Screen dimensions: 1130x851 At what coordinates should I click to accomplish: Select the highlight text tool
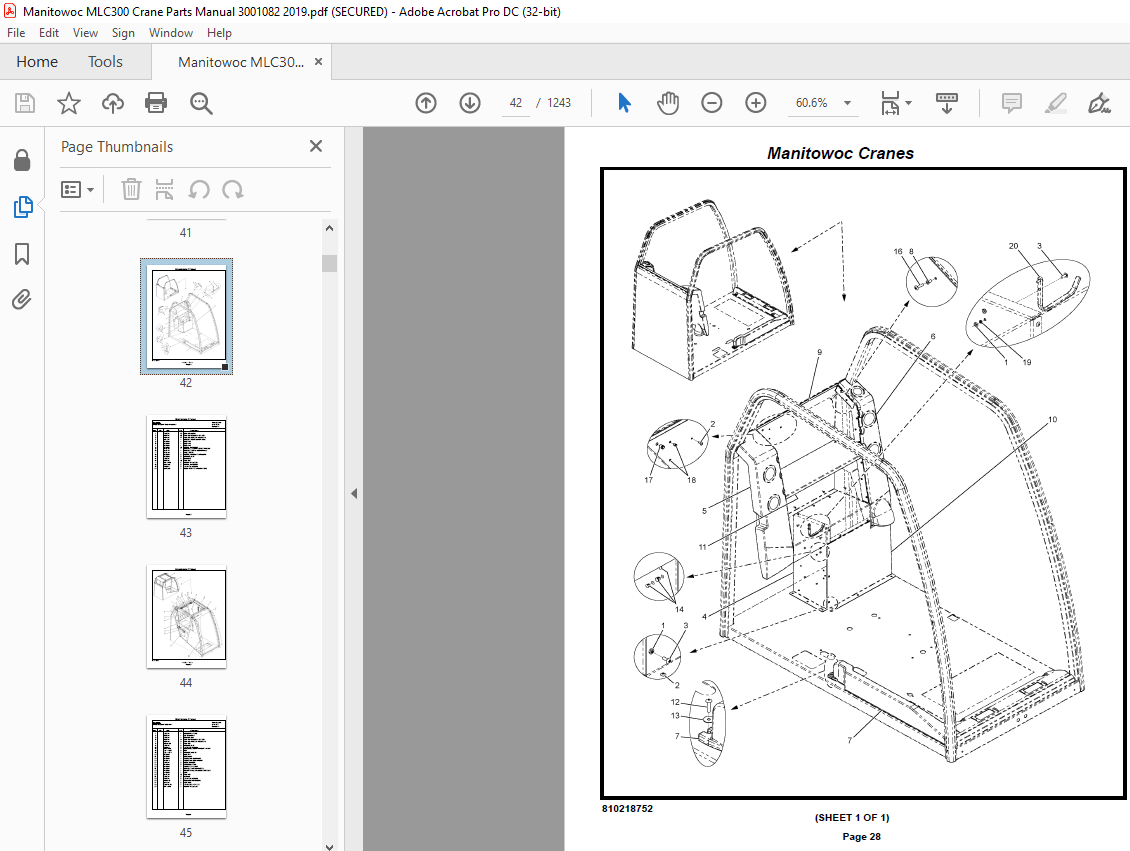click(x=1056, y=103)
